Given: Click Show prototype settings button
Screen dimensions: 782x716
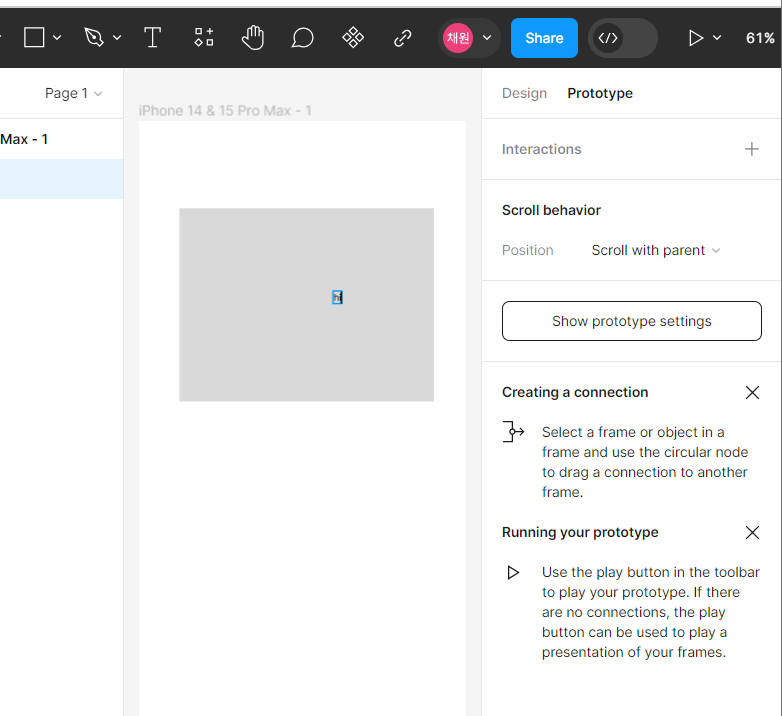Looking at the screenshot, I should (x=631, y=321).
